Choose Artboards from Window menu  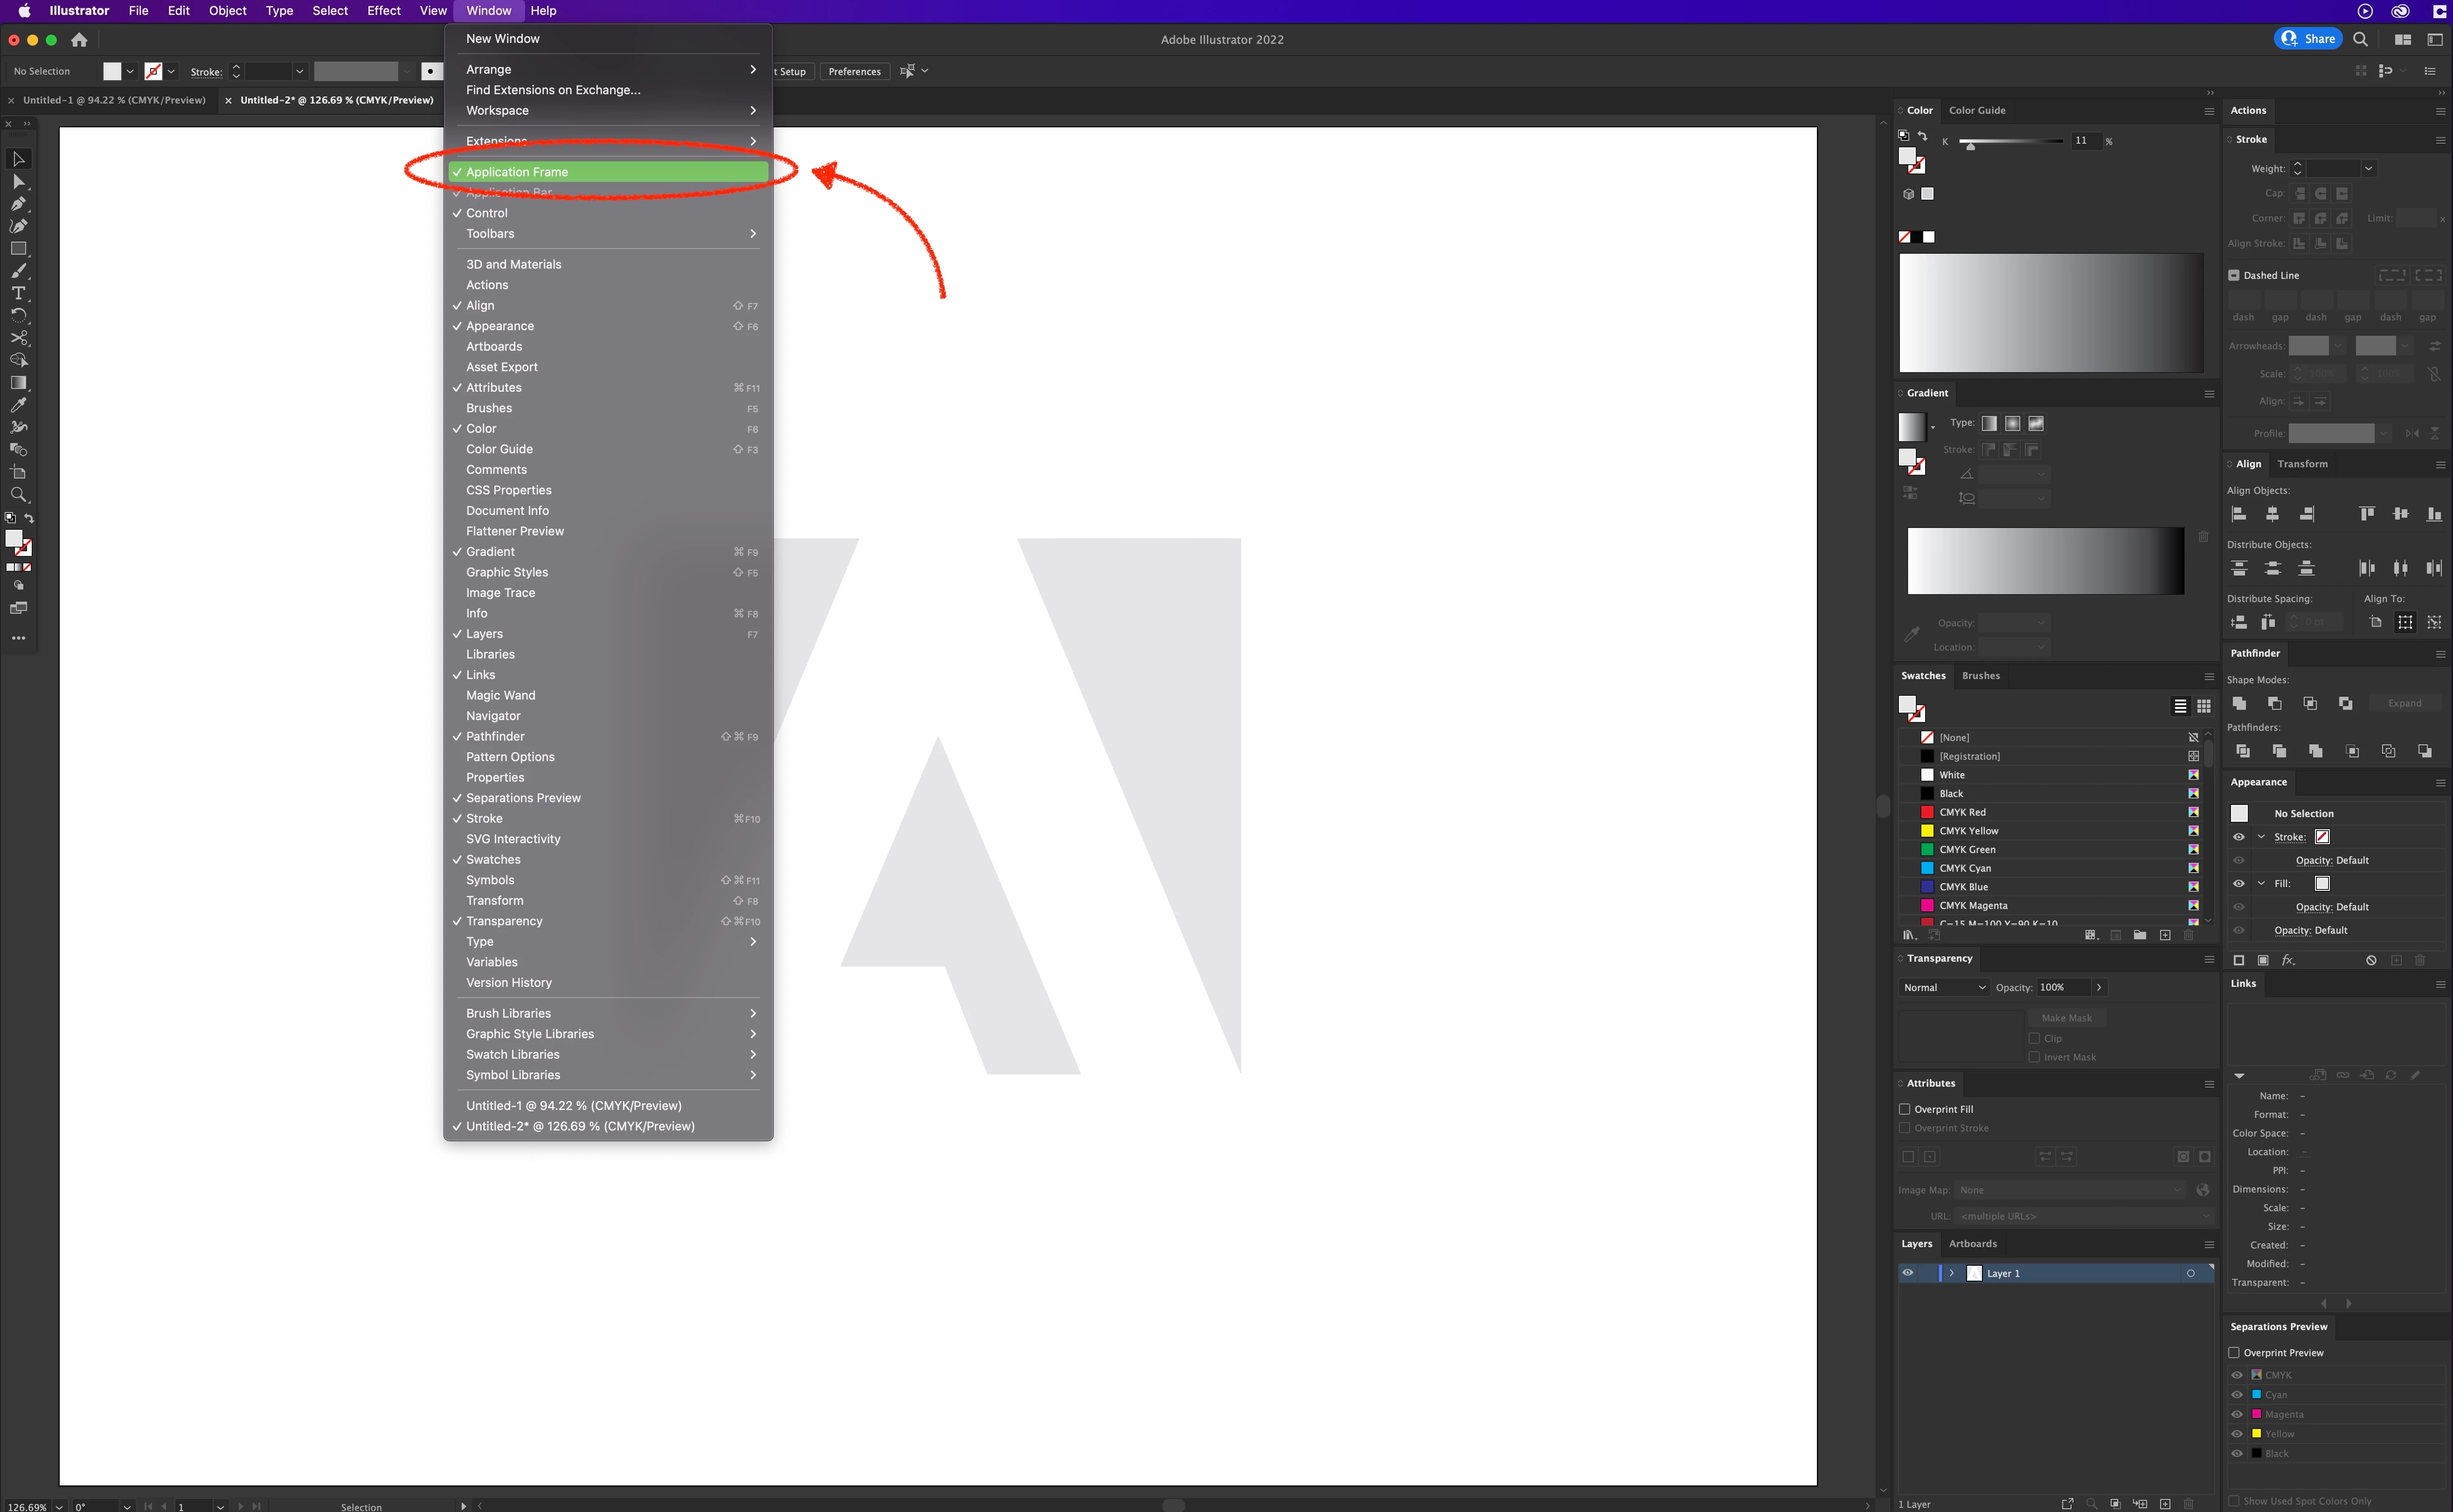click(x=494, y=346)
